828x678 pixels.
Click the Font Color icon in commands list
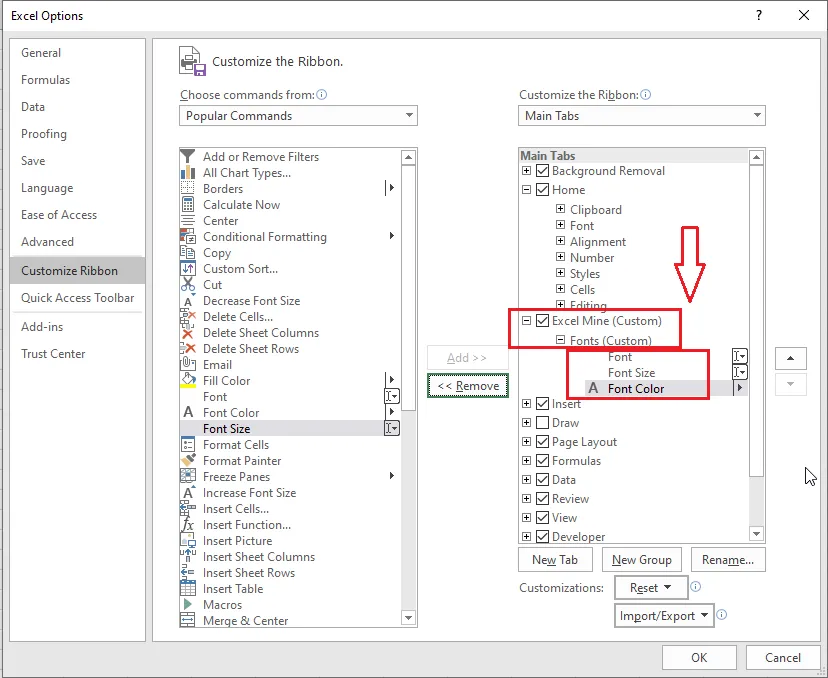tap(187, 412)
